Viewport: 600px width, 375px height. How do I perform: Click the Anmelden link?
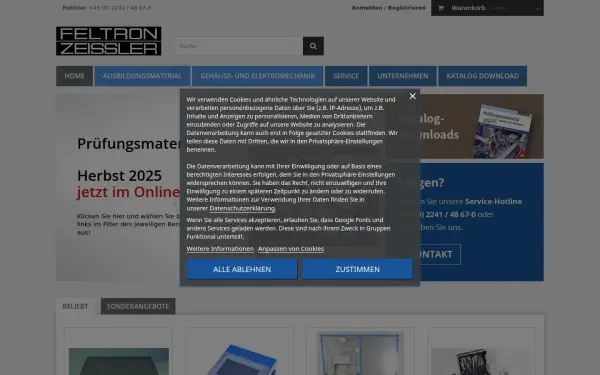point(367,8)
